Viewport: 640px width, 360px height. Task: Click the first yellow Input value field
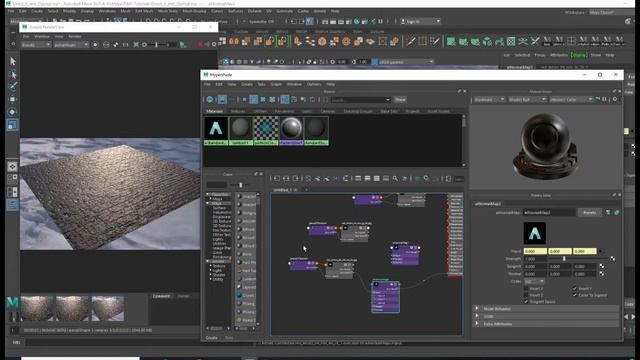(x=535, y=251)
